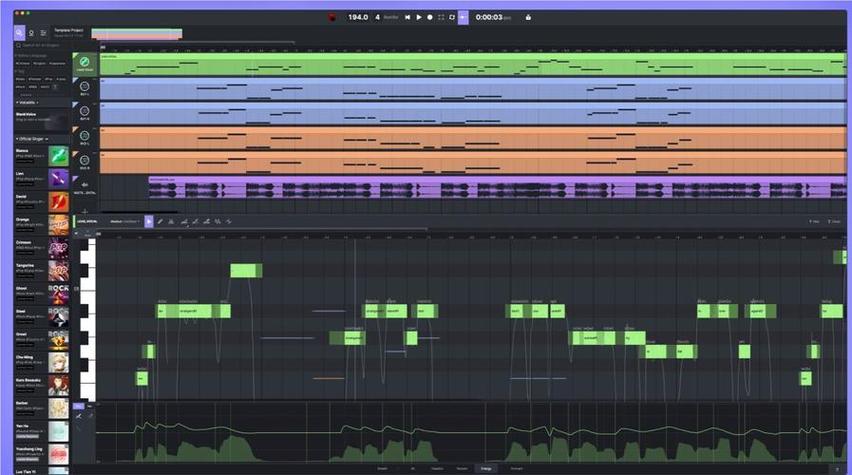
Task: Skip back to the project start
Action: point(408,17)
